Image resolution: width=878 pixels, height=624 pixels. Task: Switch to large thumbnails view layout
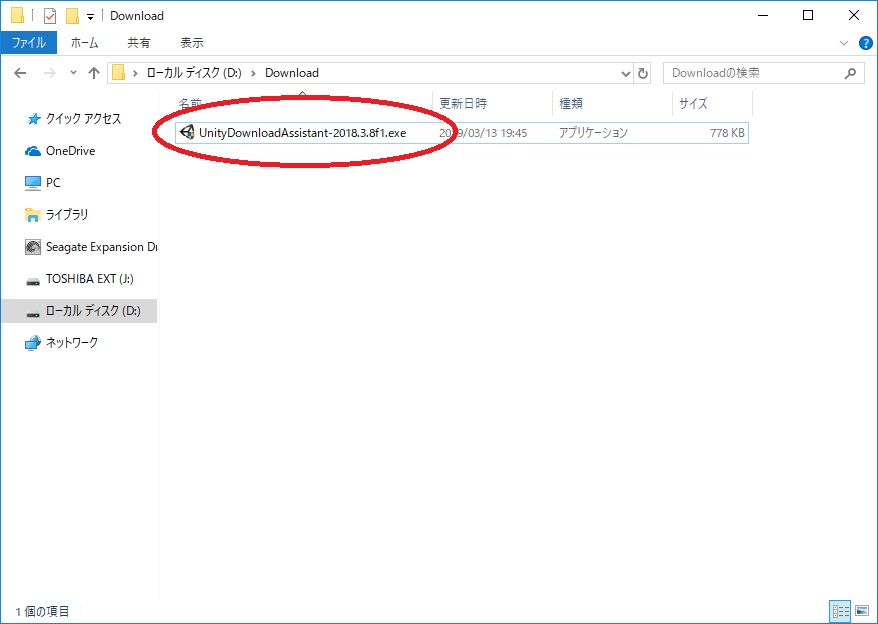(862, 612)
